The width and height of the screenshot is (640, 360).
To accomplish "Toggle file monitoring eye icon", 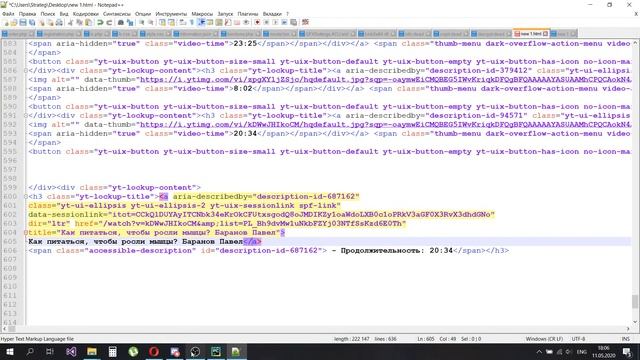I will (x=246, y=22).
